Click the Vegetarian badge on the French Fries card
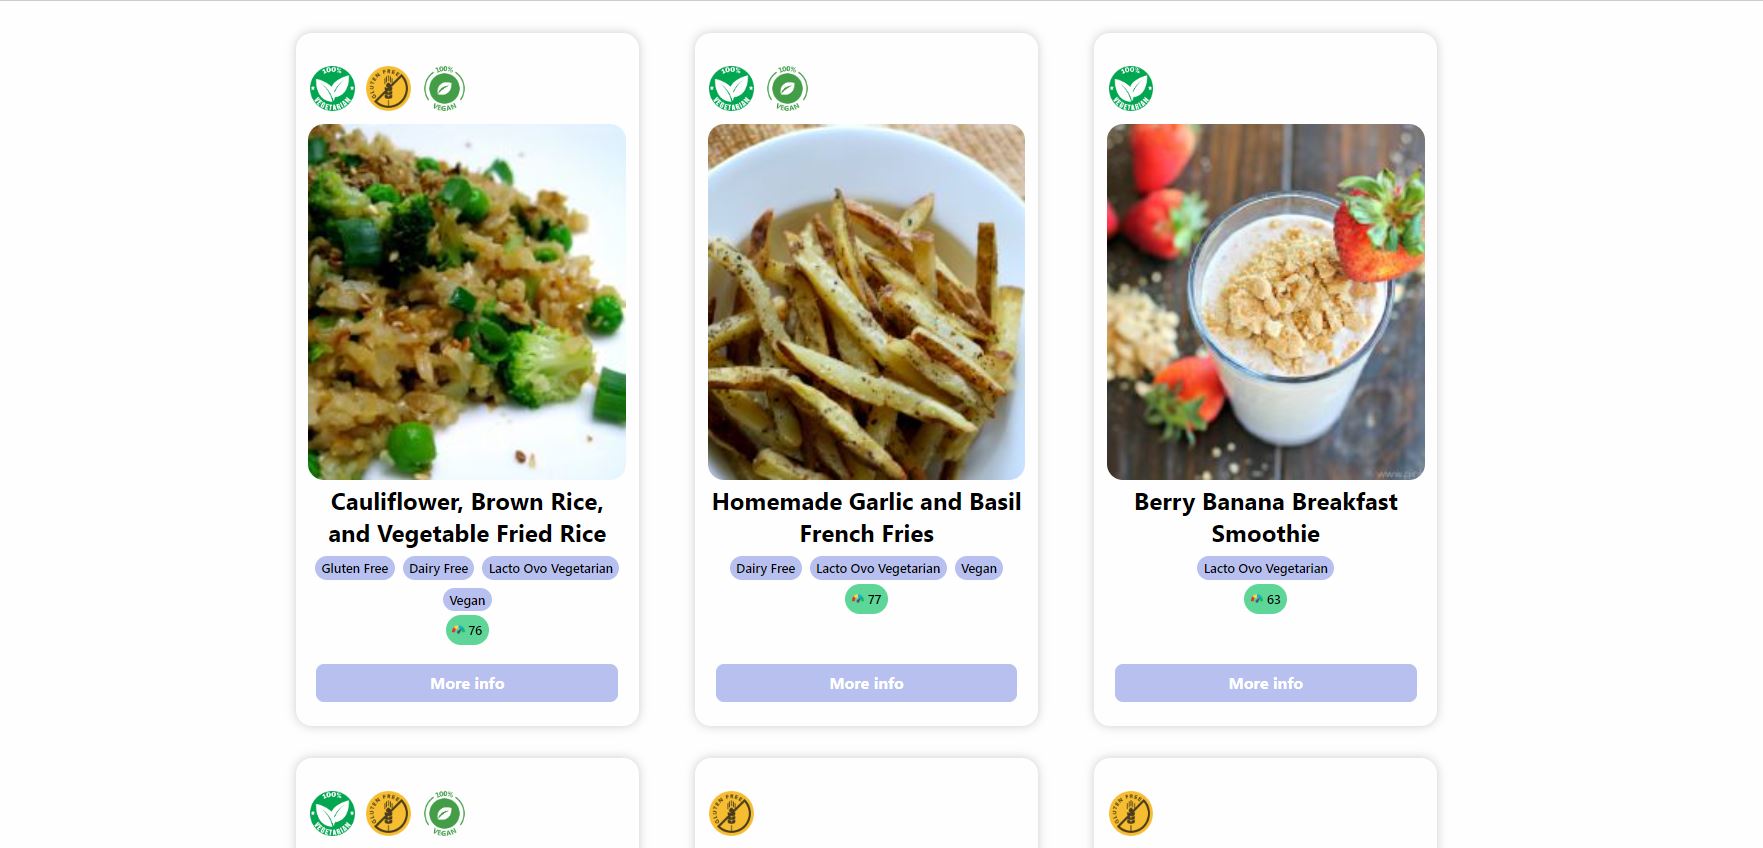Image resolution: width=1763 pixels, height=848 pixels. coord(731,88)
